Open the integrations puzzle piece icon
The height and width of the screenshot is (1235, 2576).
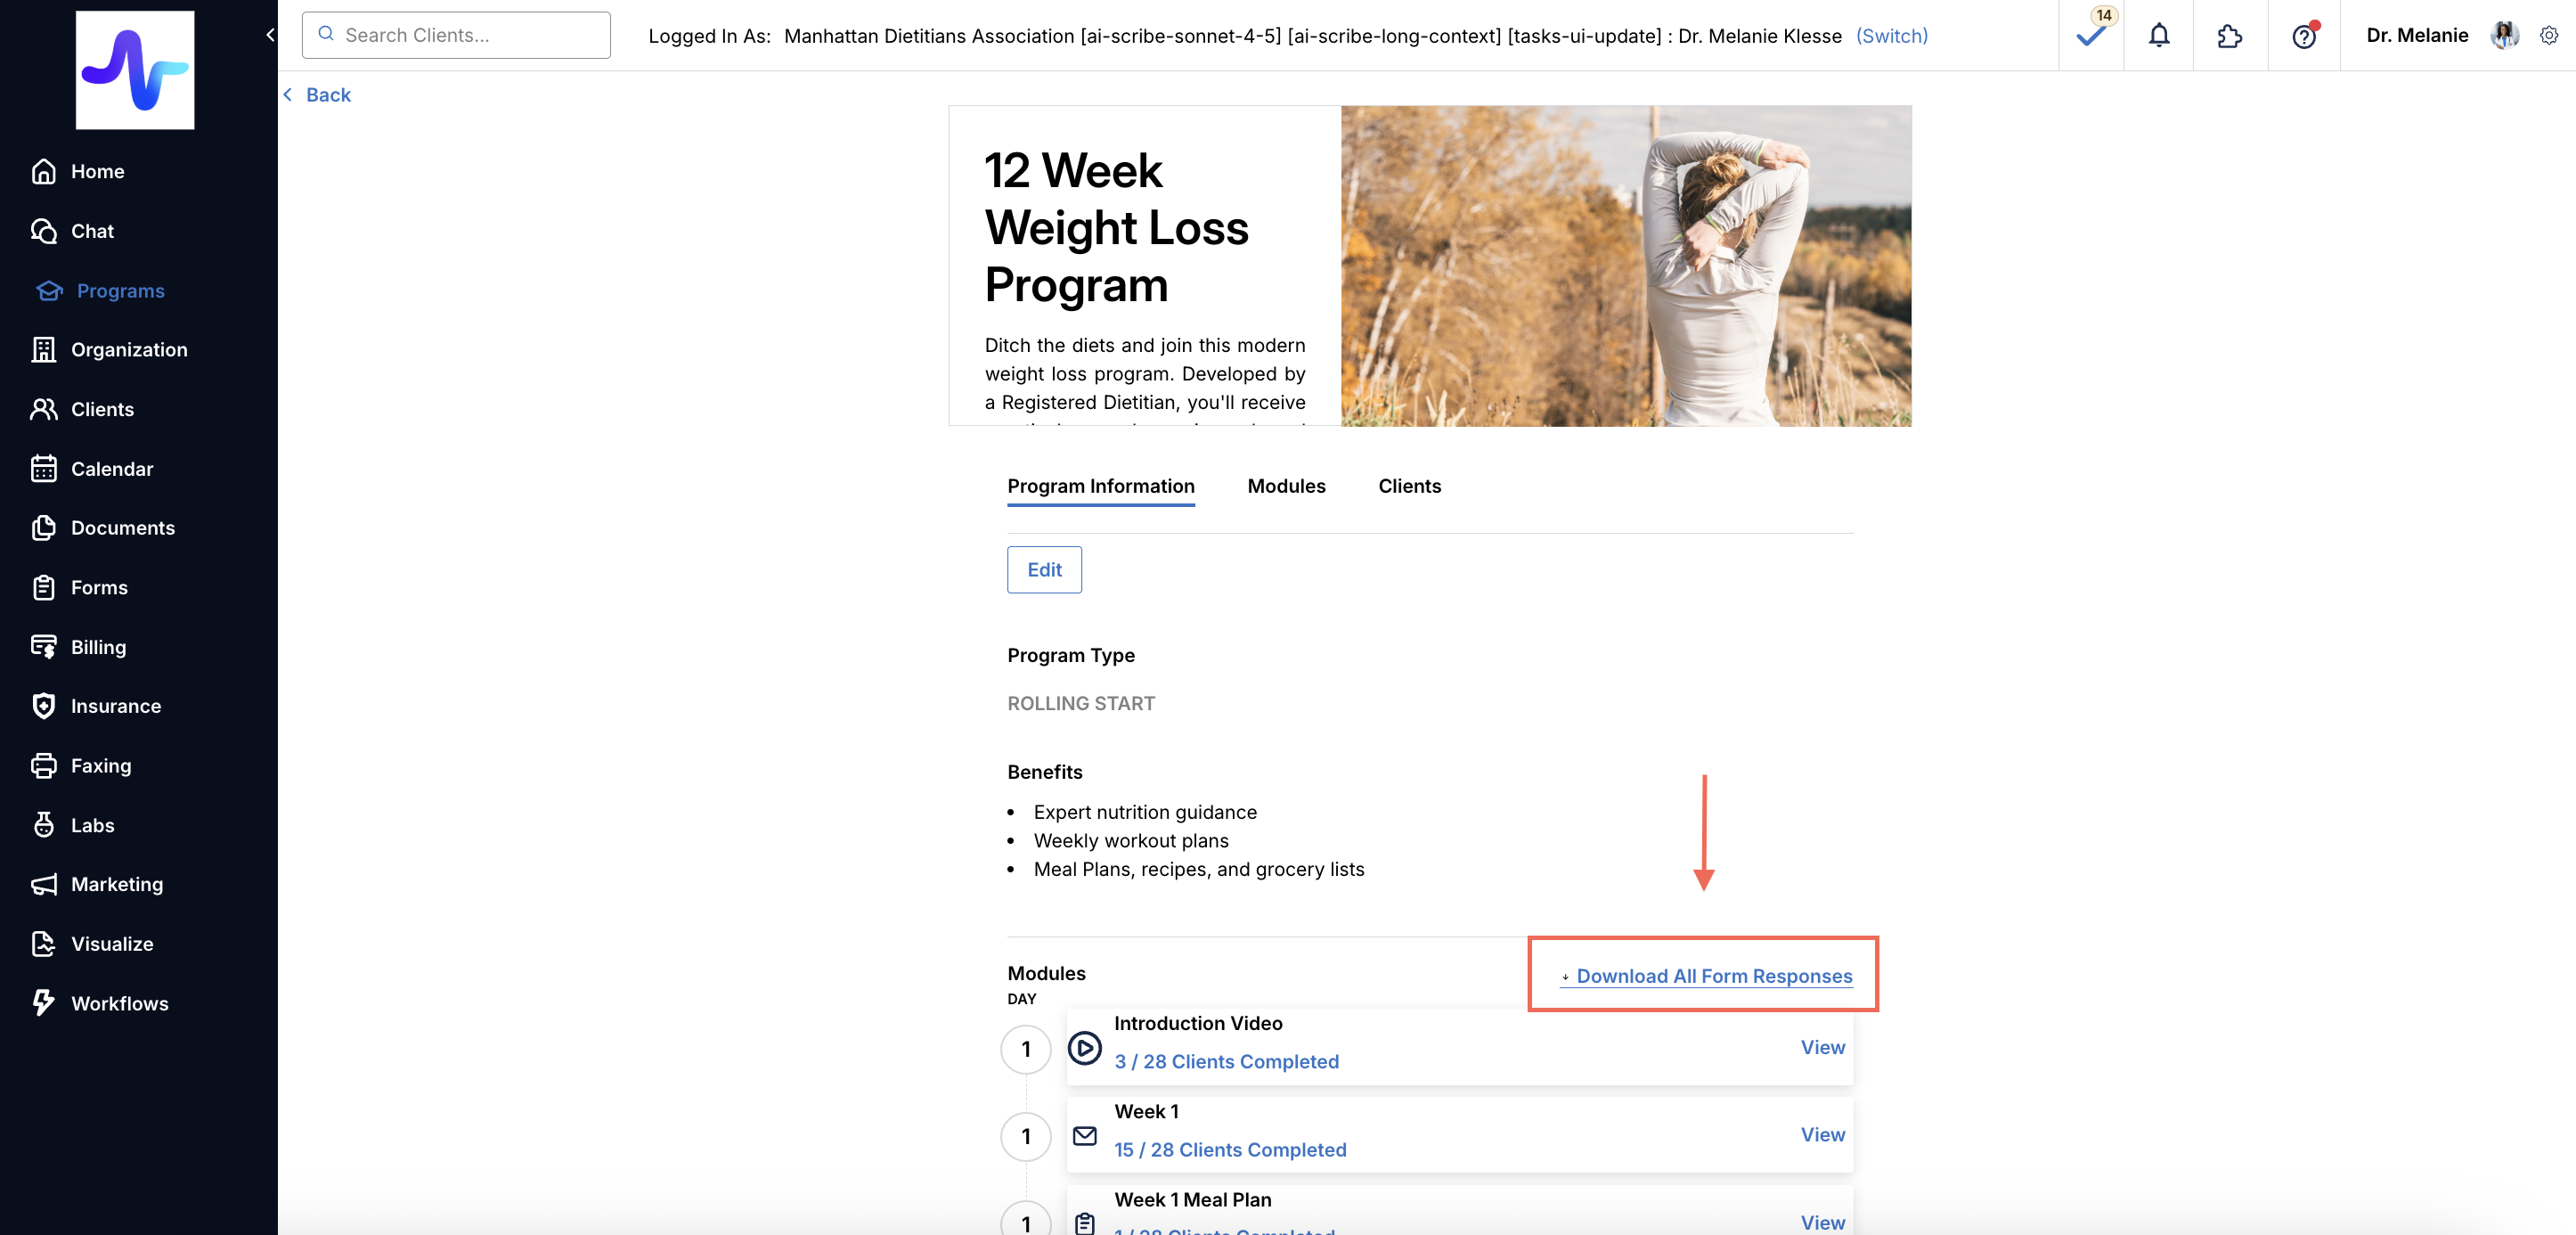(x=2229, y=36)
